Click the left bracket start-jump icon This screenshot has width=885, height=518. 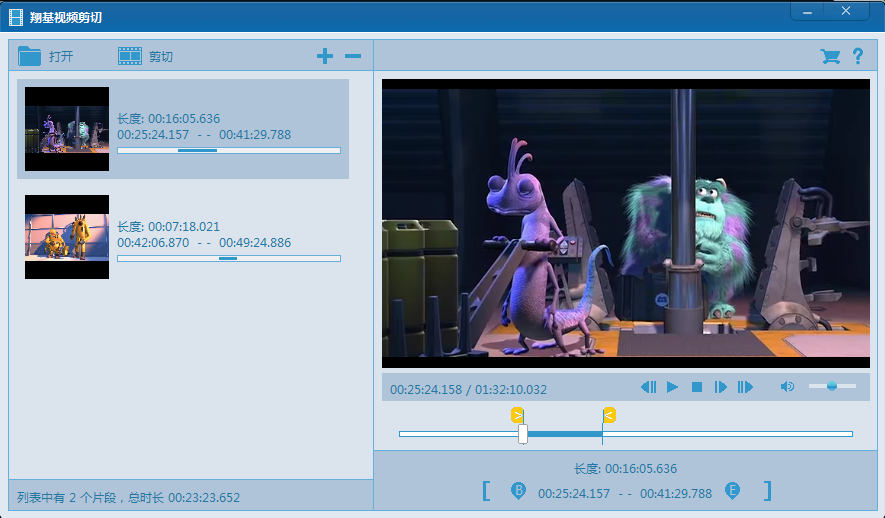[486, 491]
